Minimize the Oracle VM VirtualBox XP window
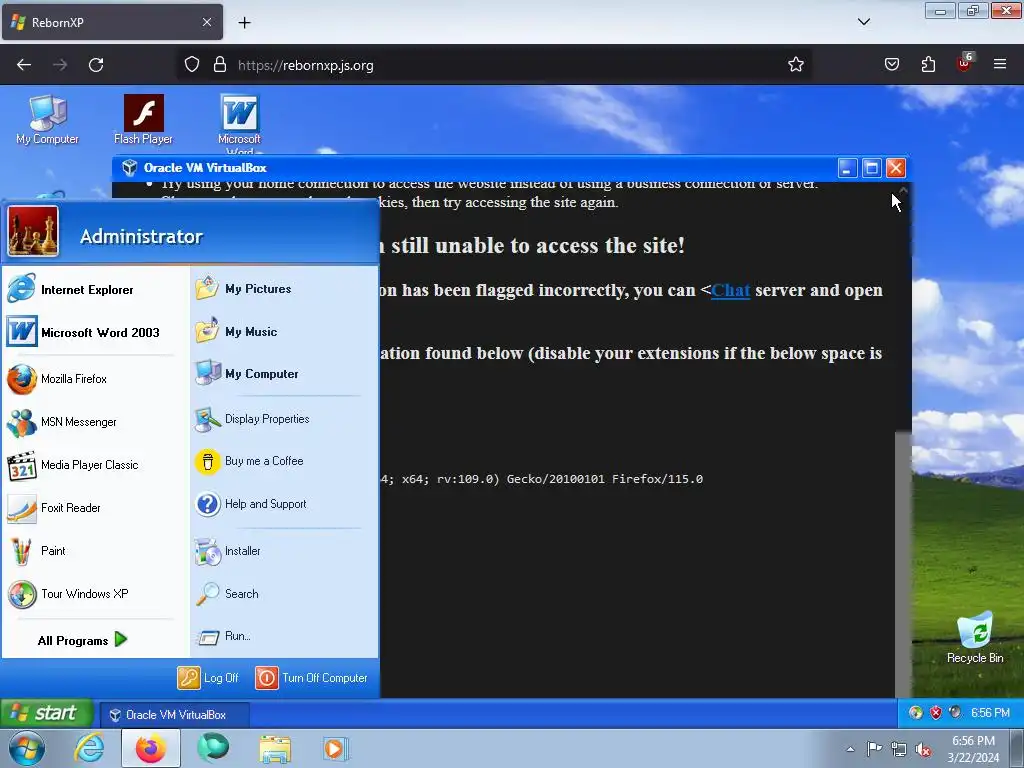This screenshot has height=768, width=1024. (x=847, y=168)
